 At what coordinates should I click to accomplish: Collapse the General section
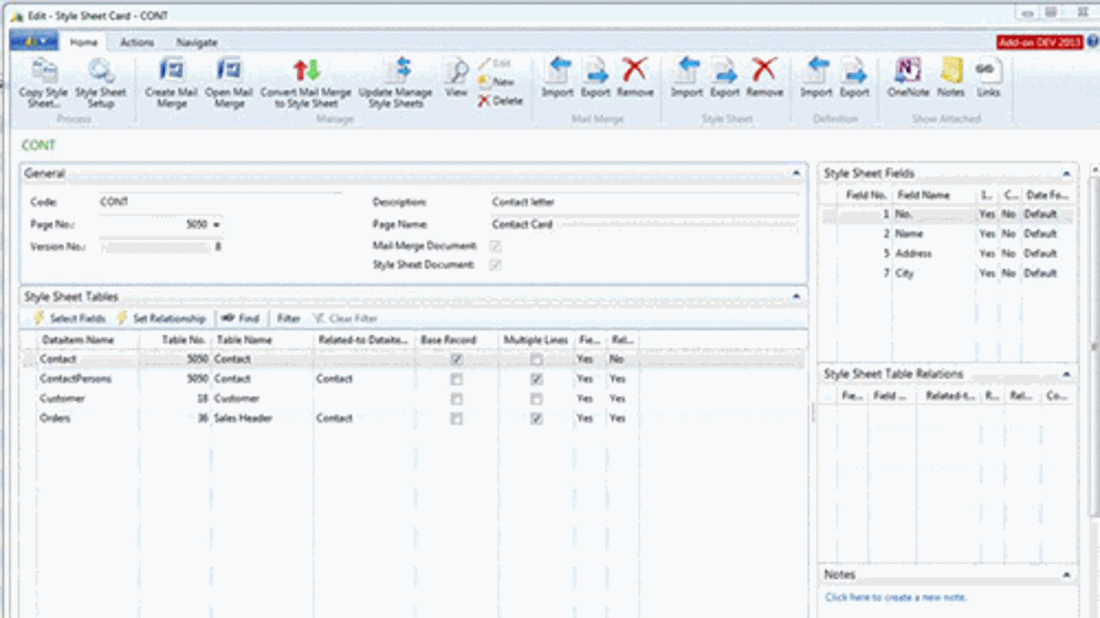click(796, 173)
